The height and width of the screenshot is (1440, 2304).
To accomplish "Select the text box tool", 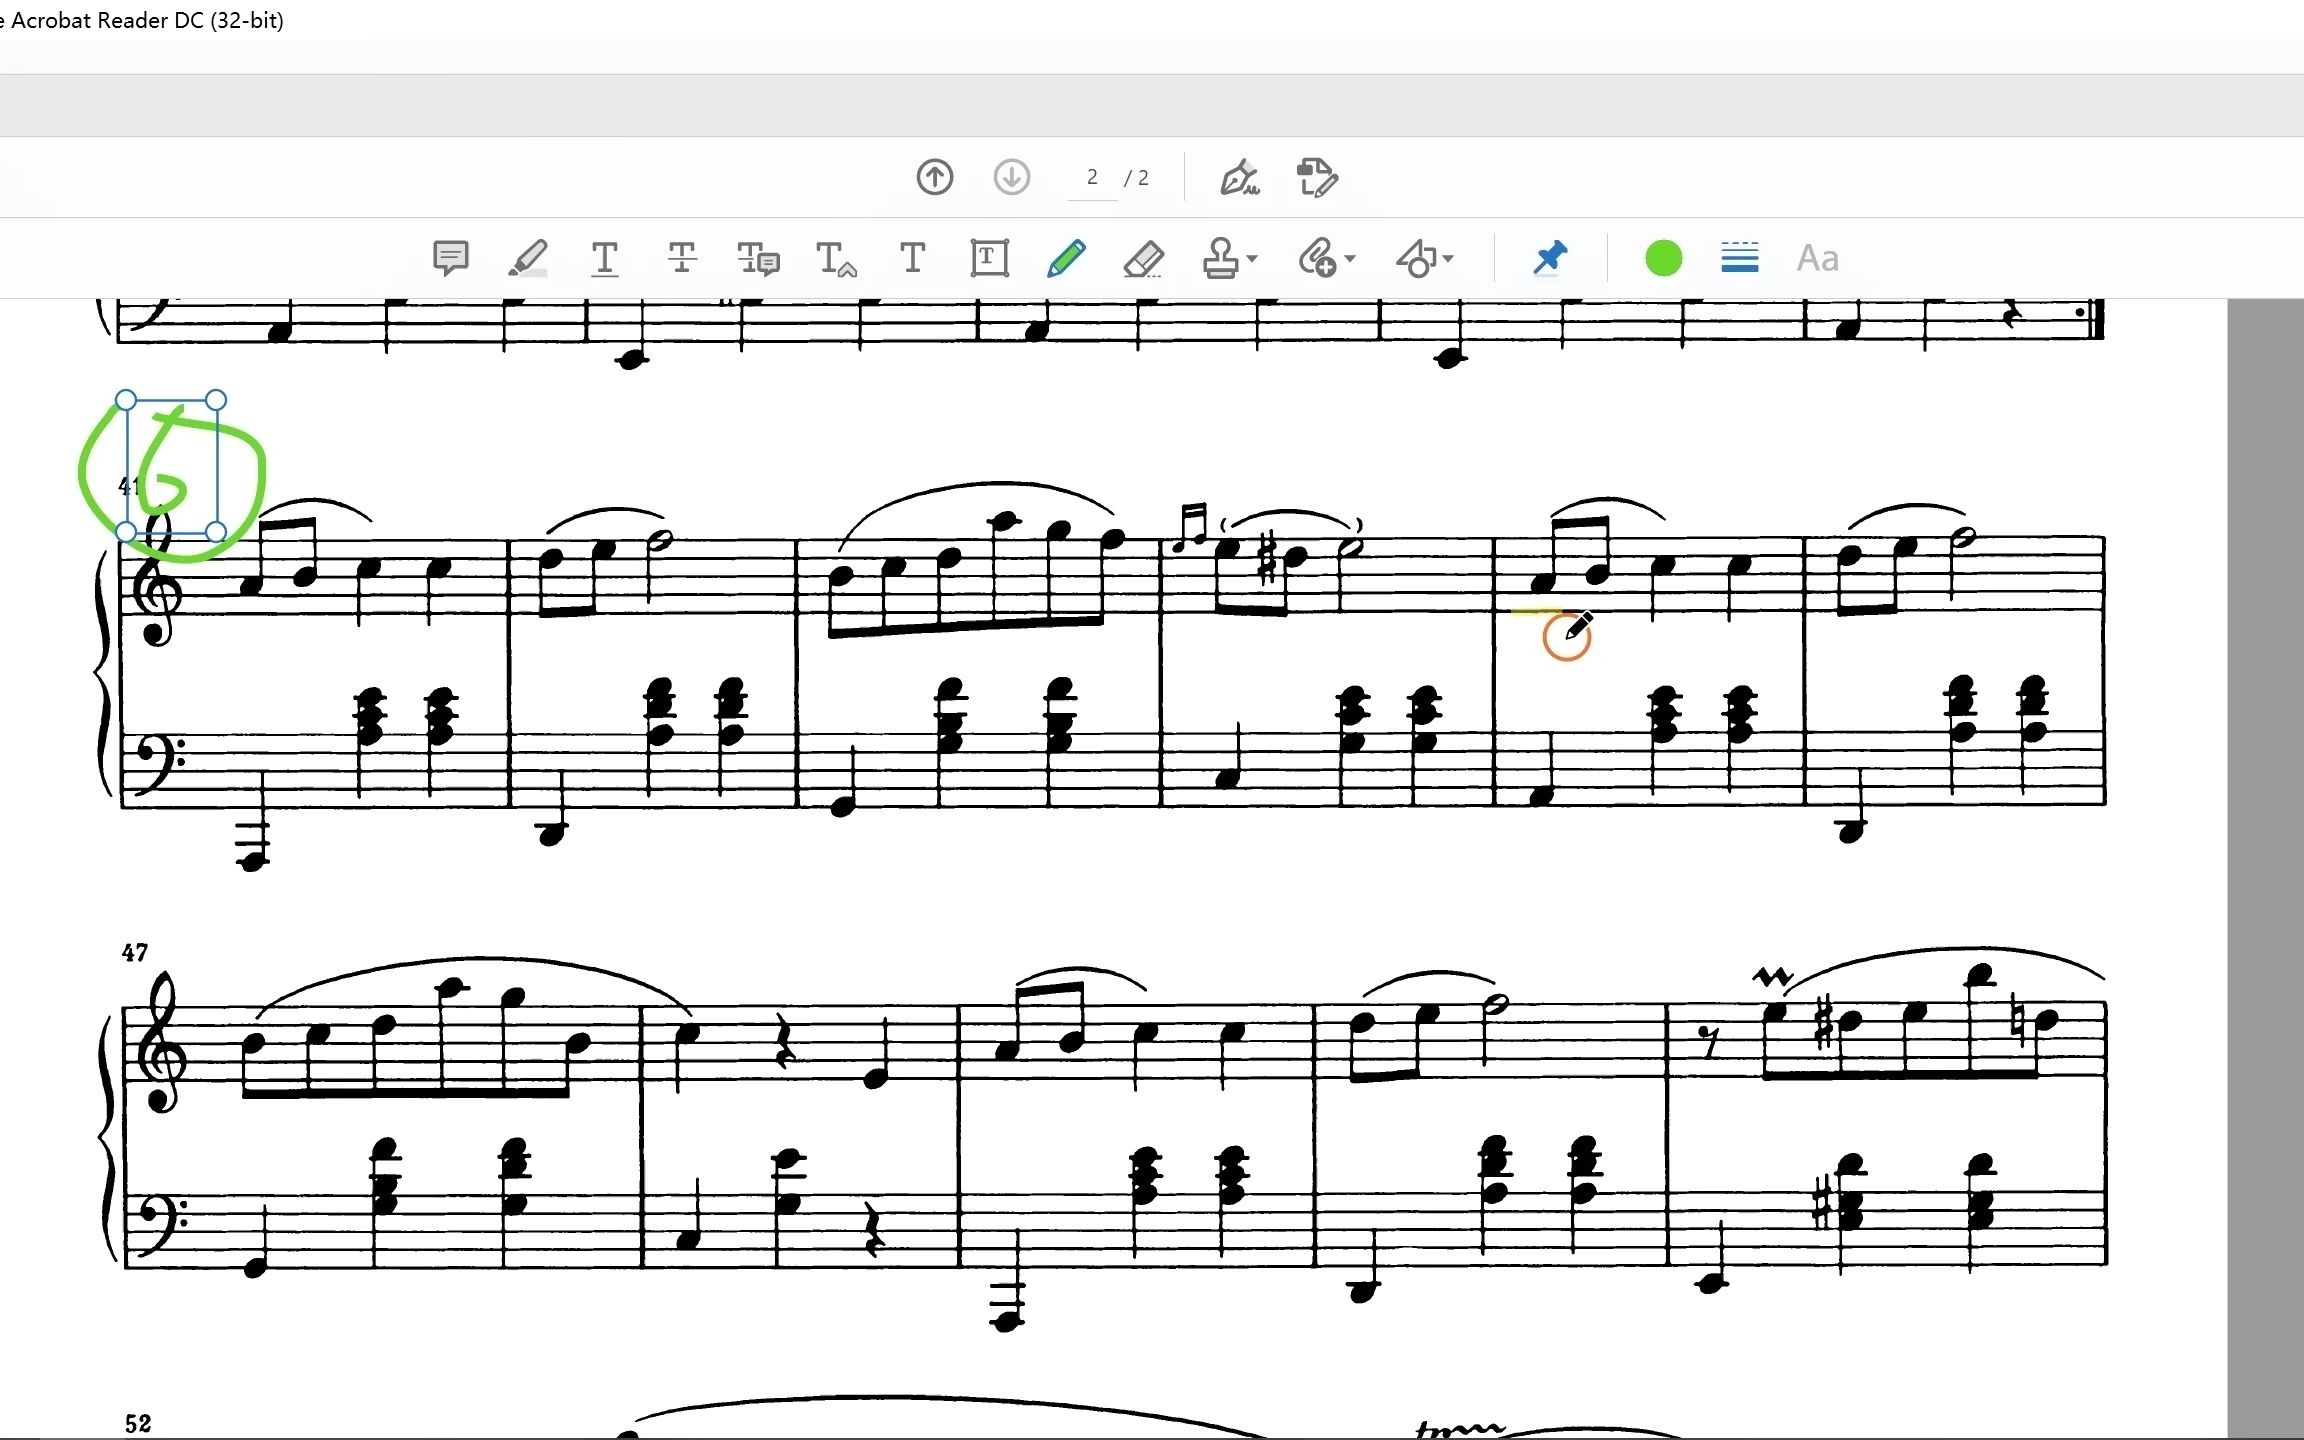I will pyautogui.click(x=989, y=258).
